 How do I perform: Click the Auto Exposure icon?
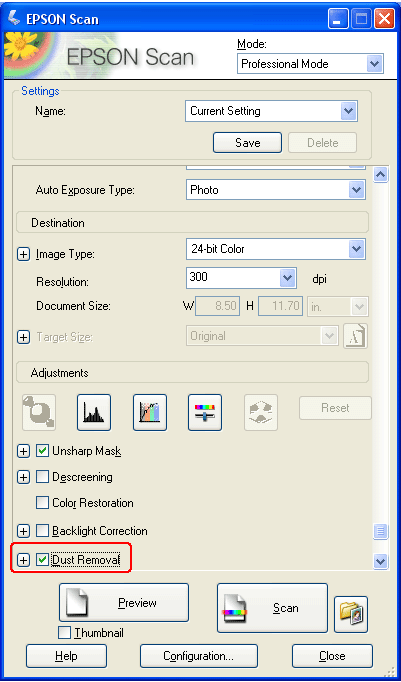coord(39,412)
